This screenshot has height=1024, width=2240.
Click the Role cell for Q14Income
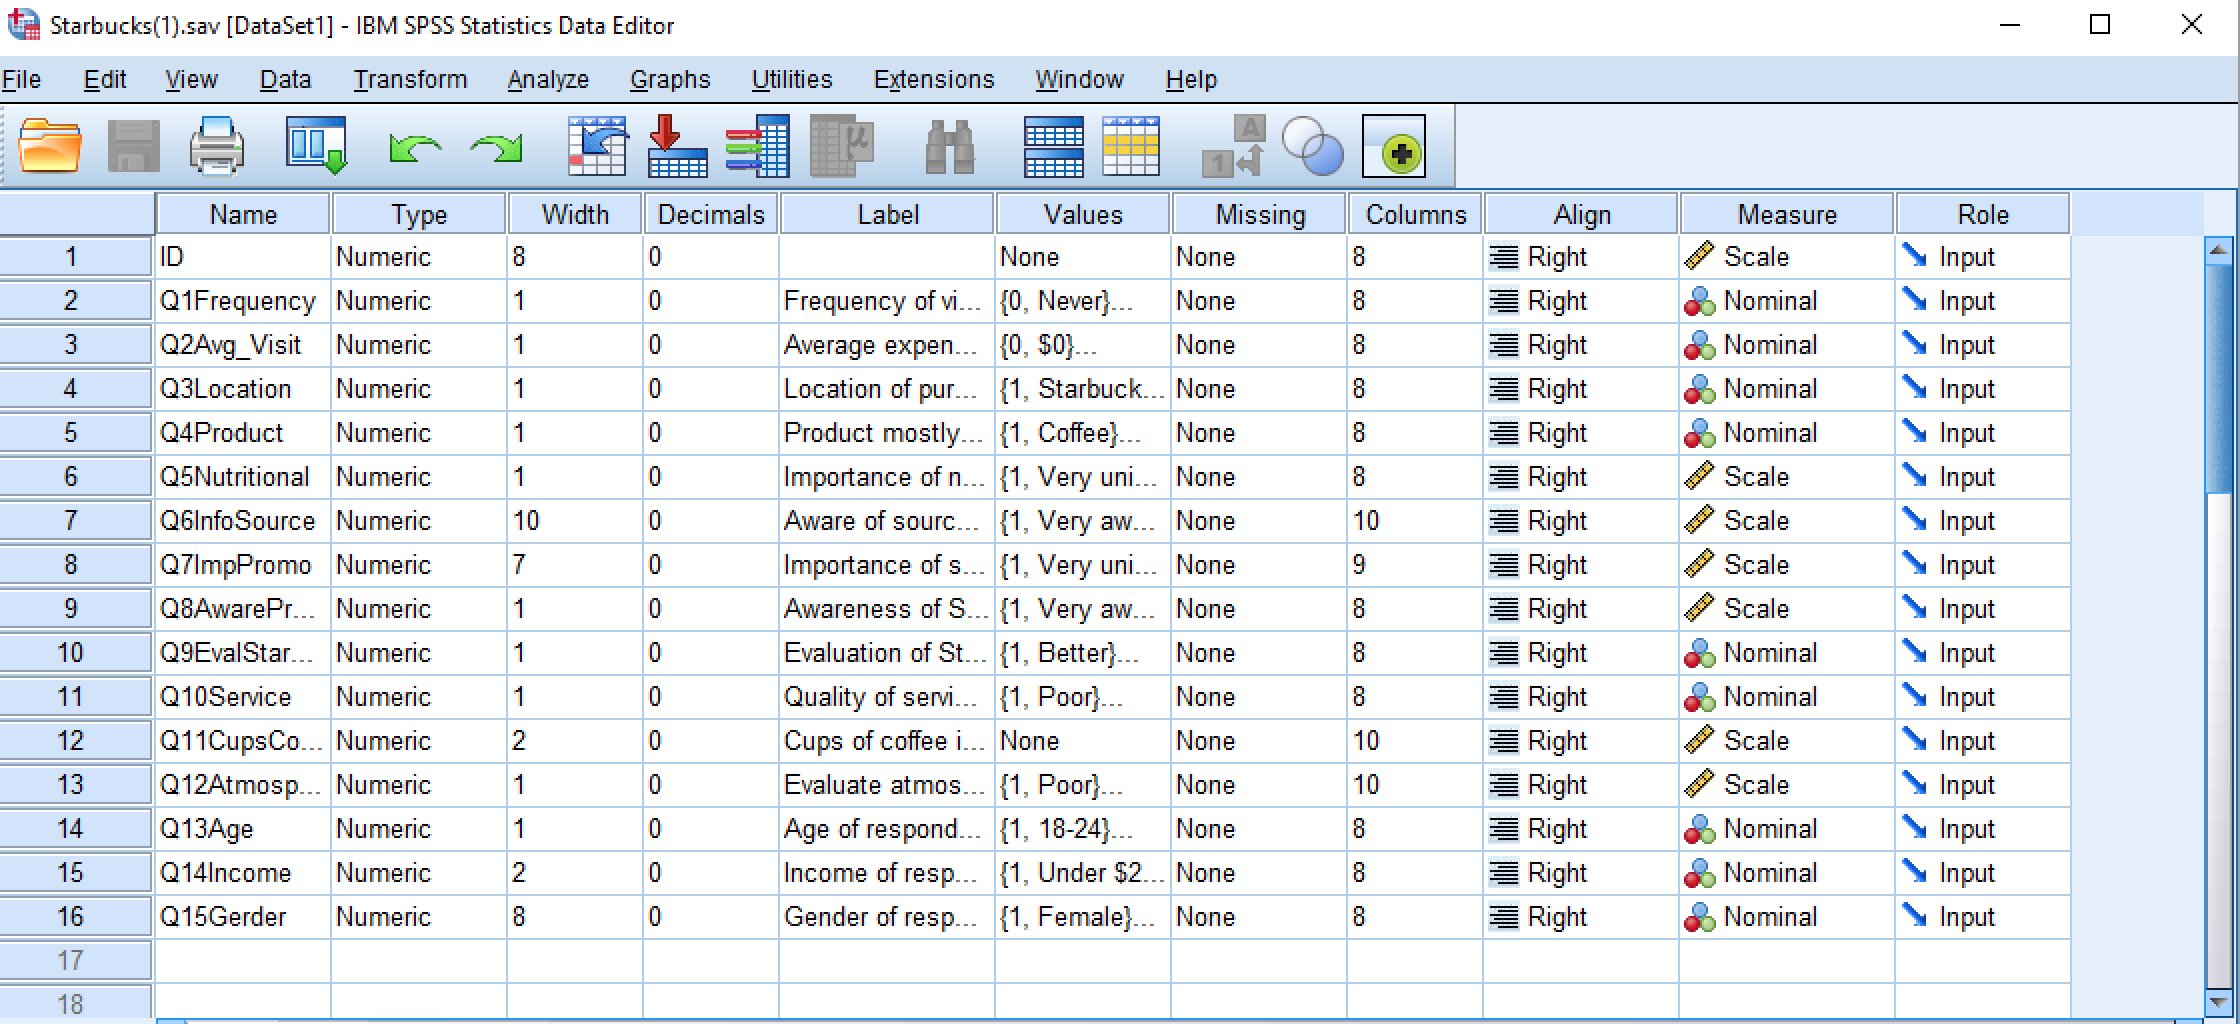click(1983, 873)
